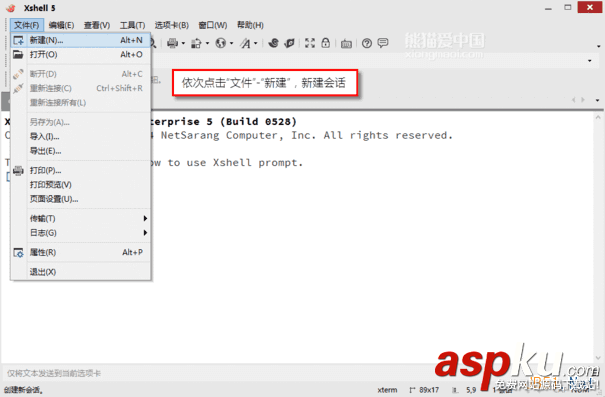The width and height of the screenshot is (605, 397).
Task: Choose 导入(I)... from the menu
Action: [81, 137]
